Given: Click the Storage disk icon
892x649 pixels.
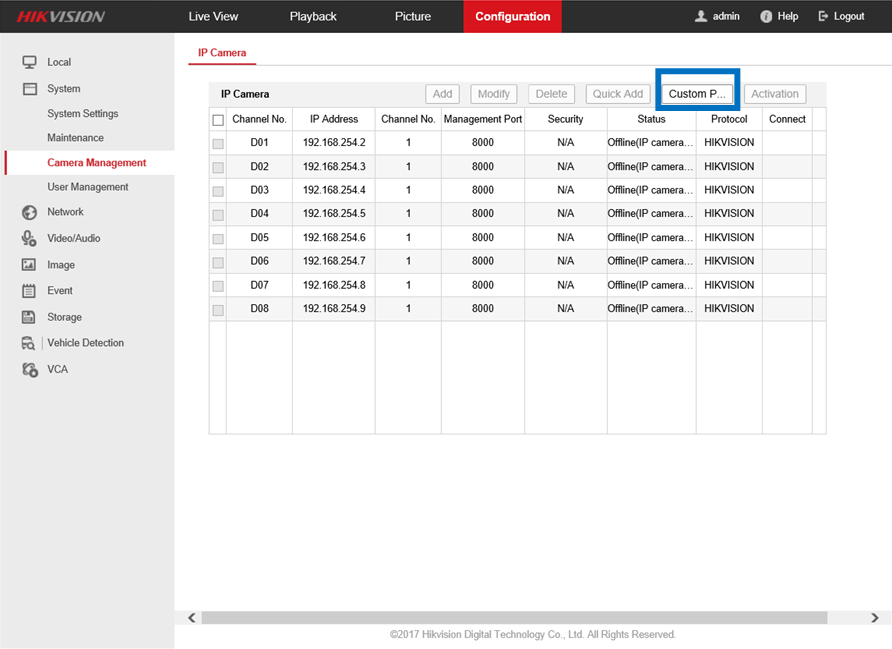Looking at the screenshot, I should (29, 317).
